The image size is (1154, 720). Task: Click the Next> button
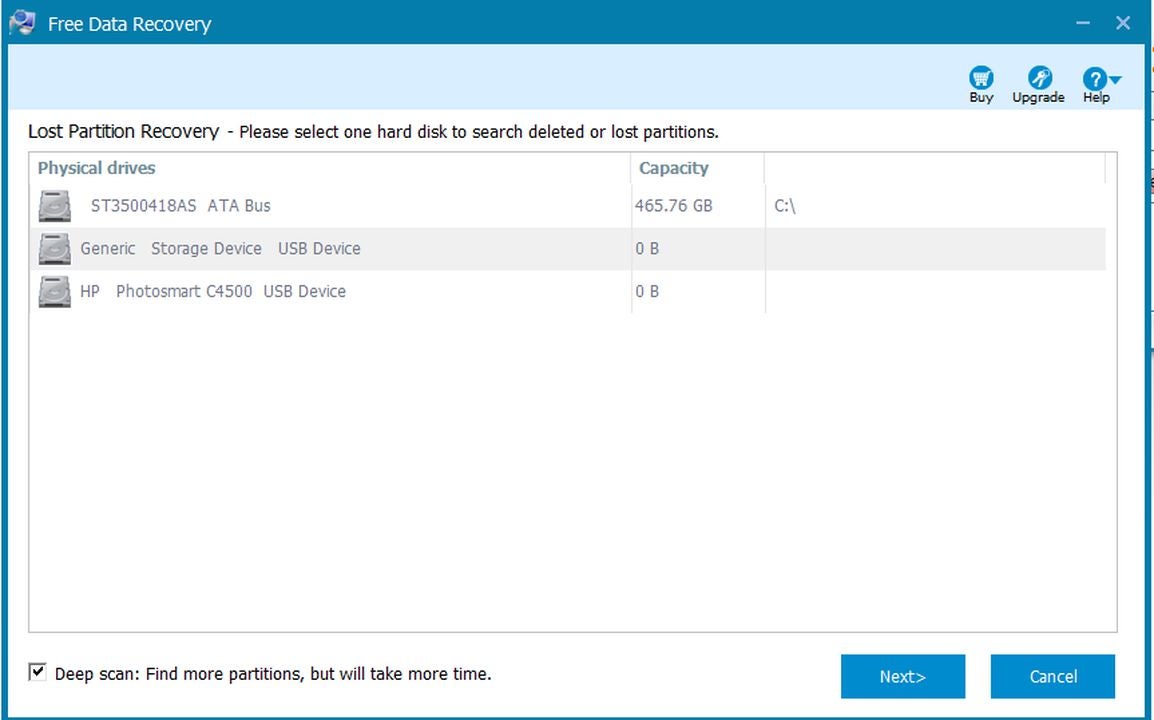coord(903,676)
